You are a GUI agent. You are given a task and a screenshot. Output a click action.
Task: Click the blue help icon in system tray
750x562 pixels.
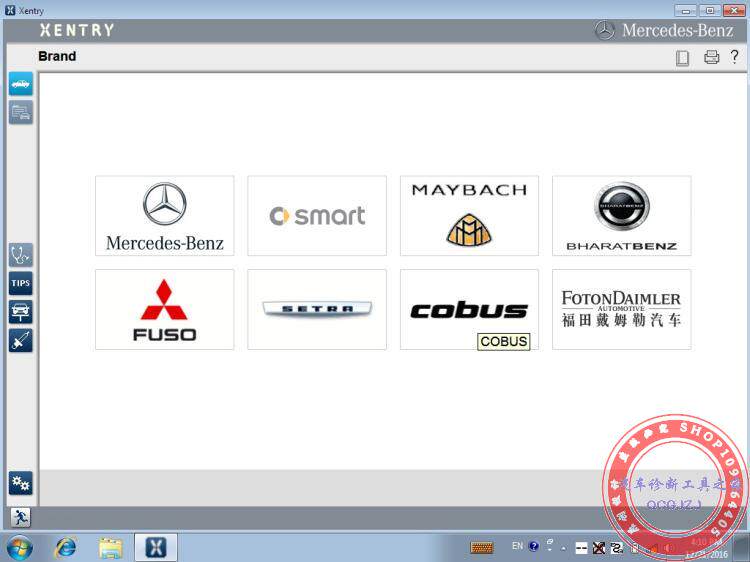click(x=534, y=546)
